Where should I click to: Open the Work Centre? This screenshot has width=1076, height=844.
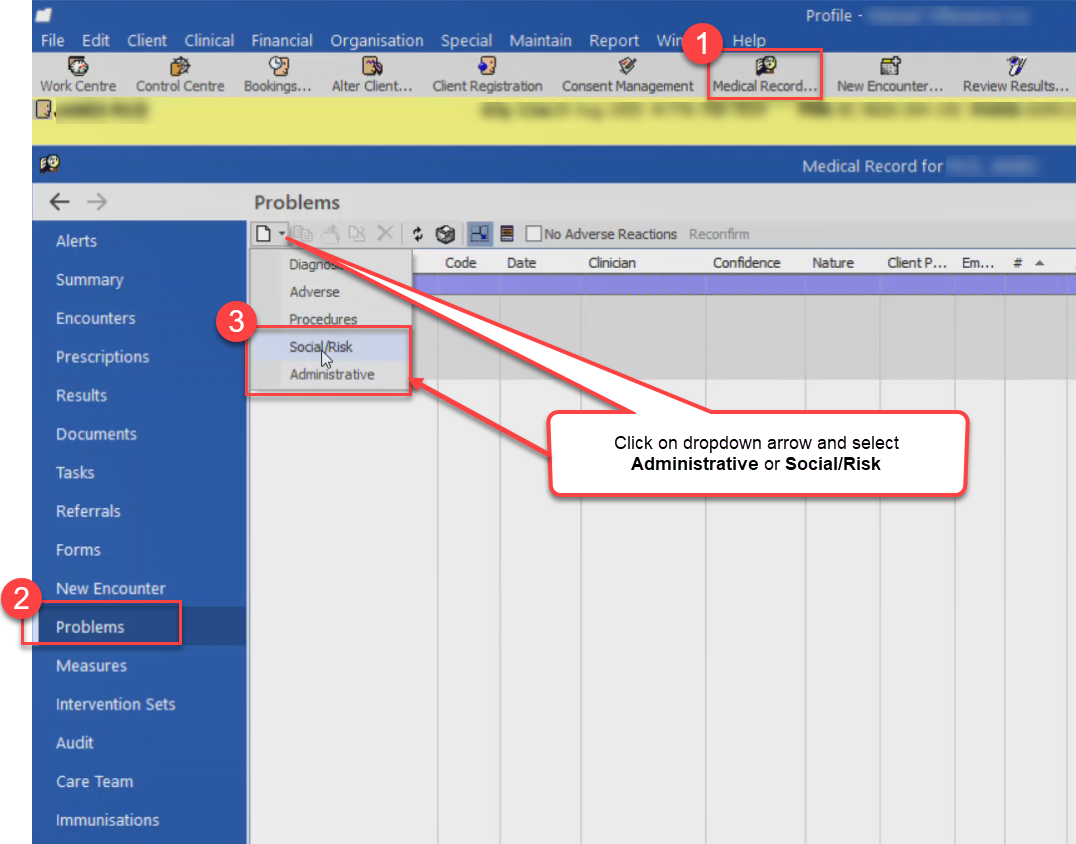[x=76, y=76]
